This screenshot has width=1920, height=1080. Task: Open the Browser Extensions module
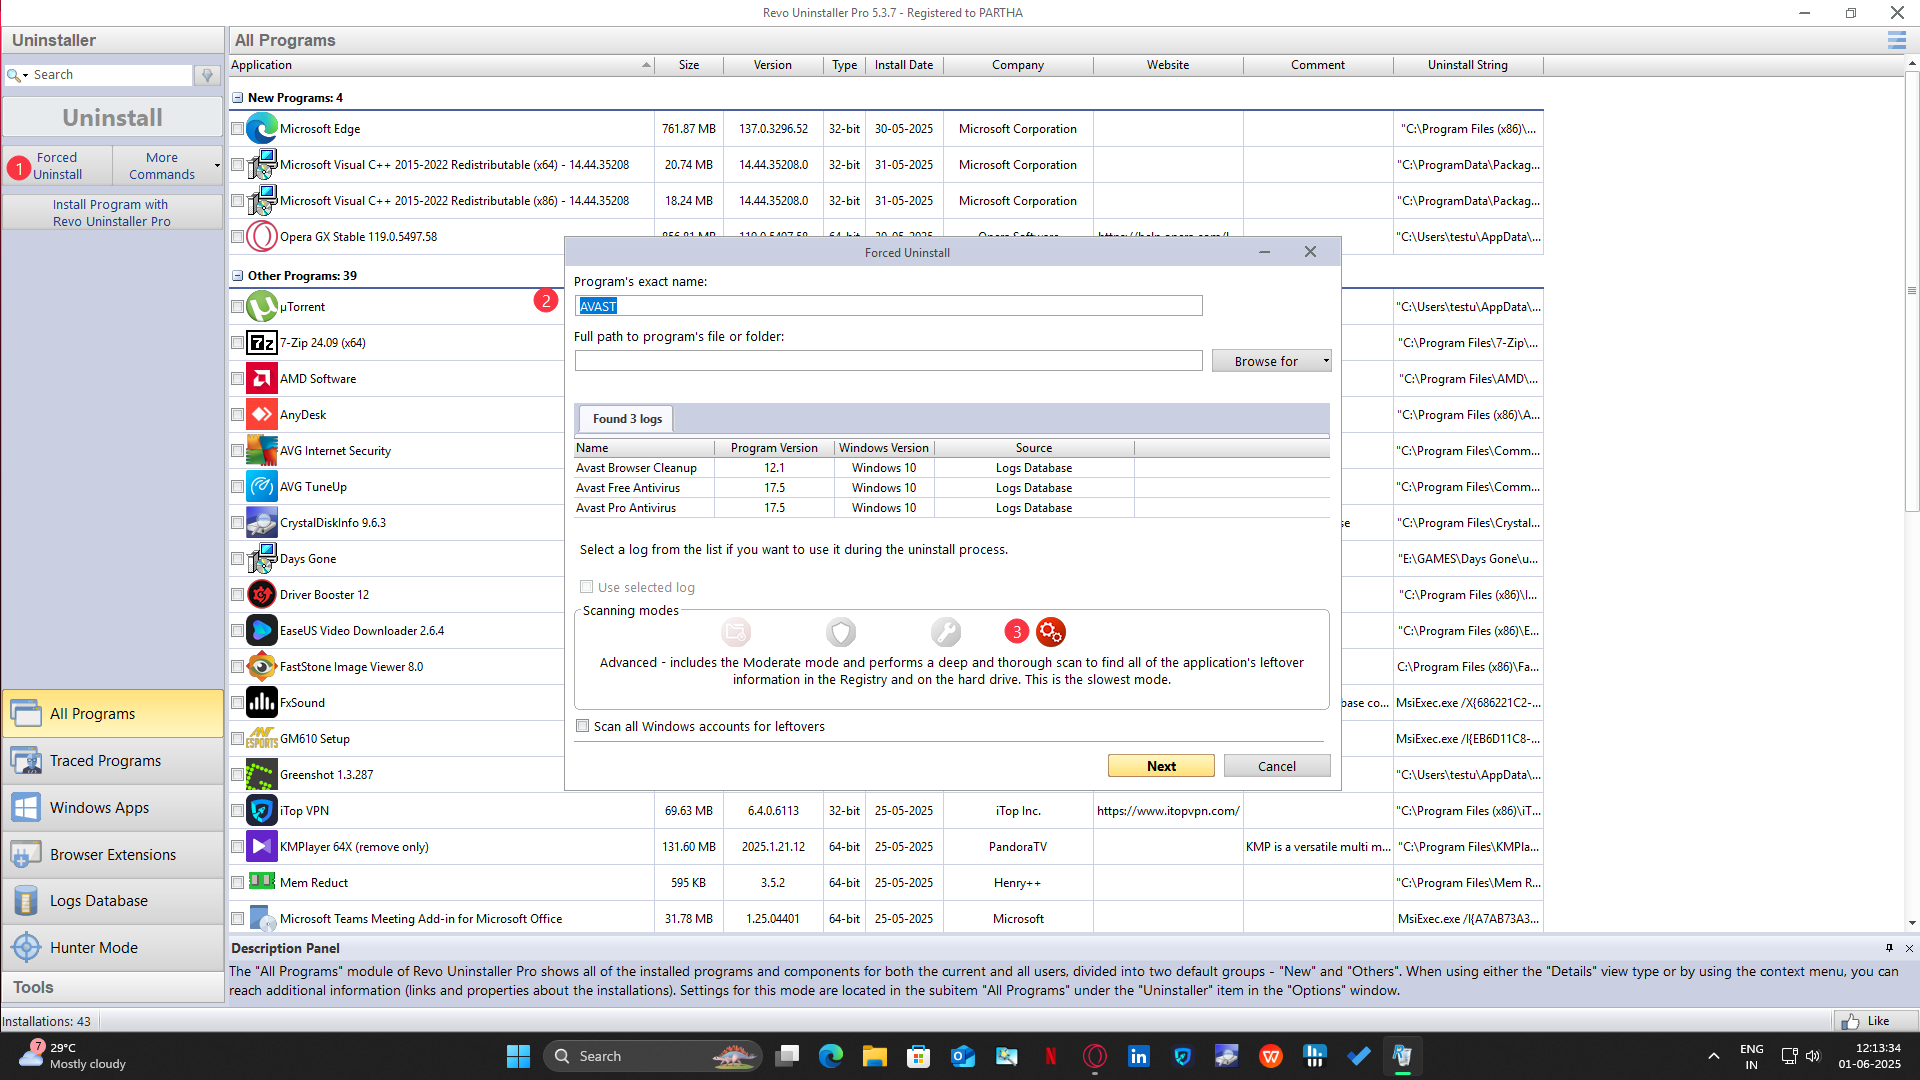pos(112,854)
